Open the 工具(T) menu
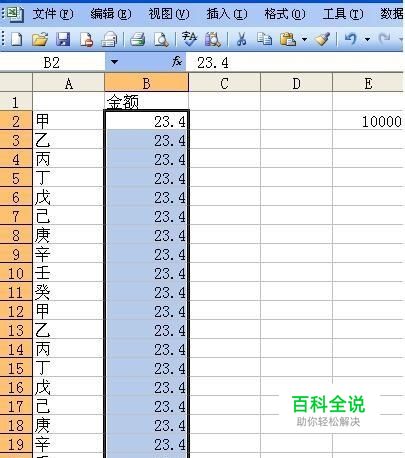This screenshot has height=458, width=405. (343, 14)
